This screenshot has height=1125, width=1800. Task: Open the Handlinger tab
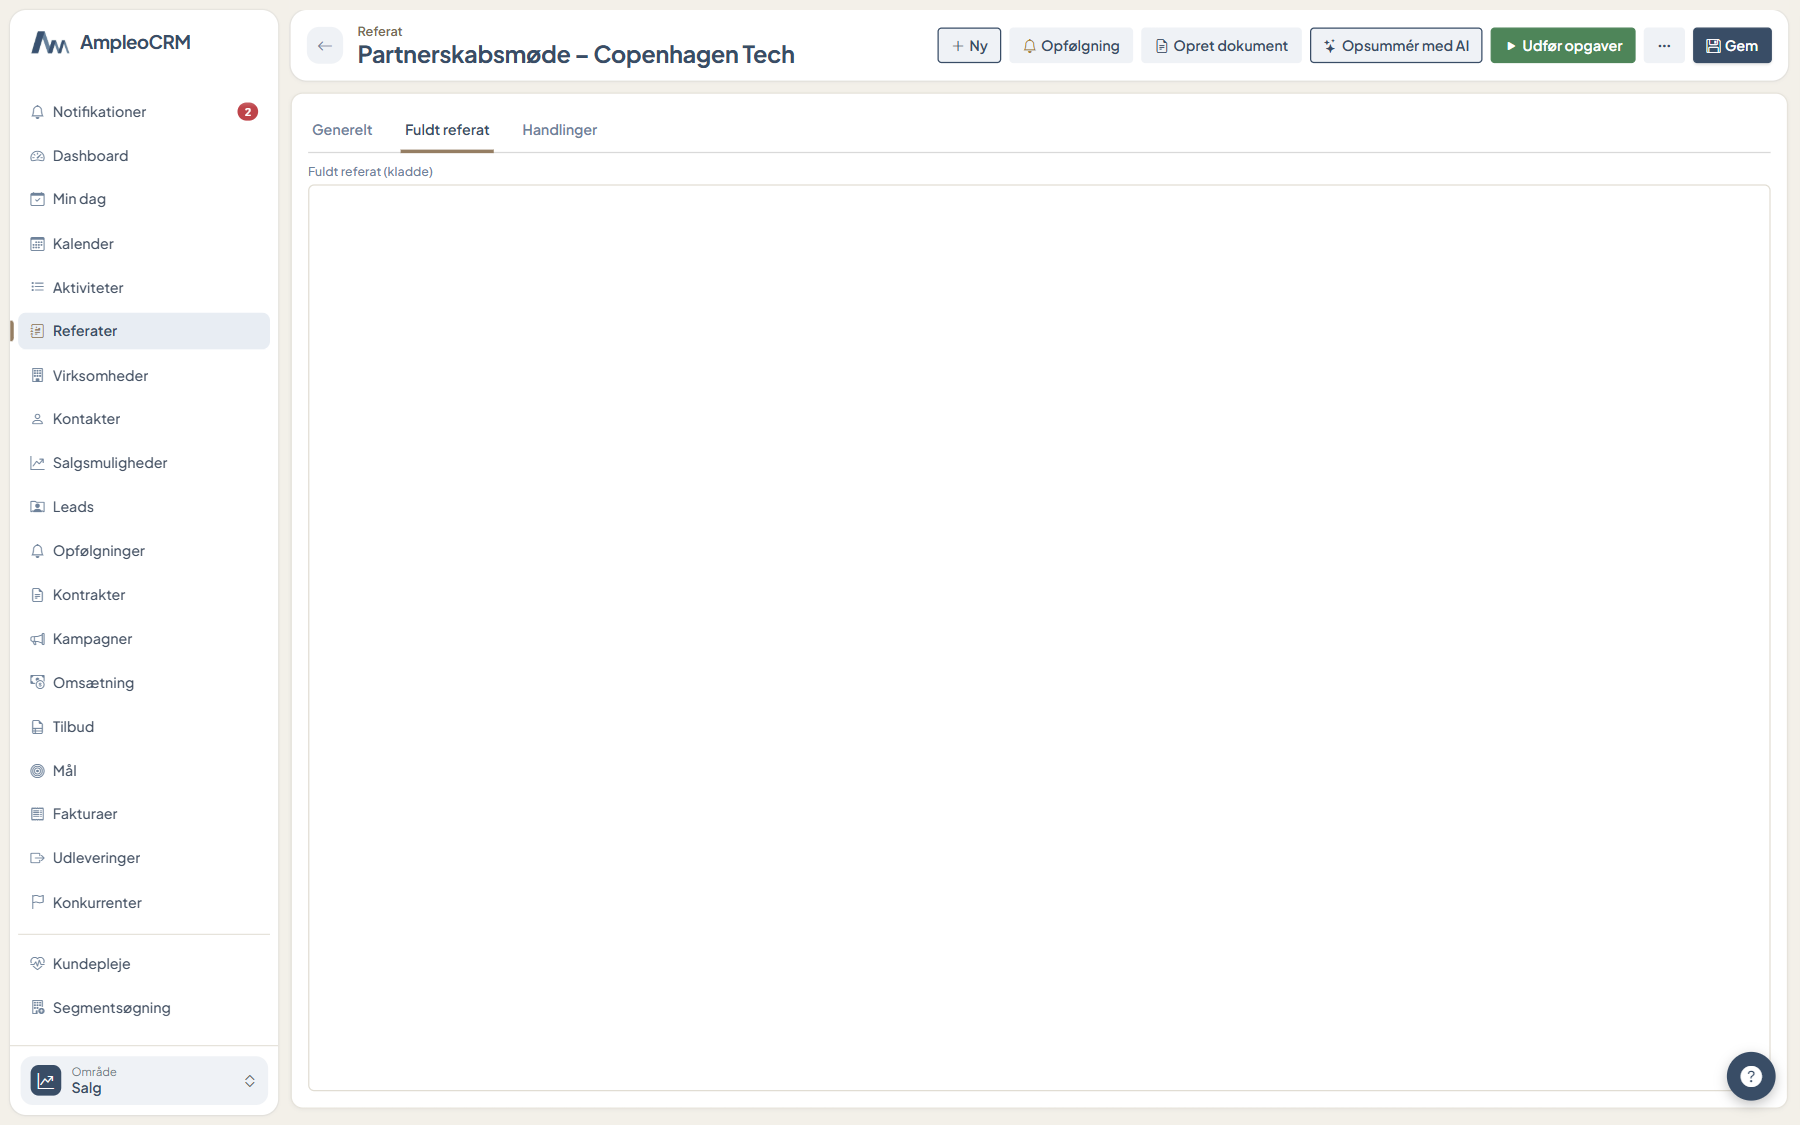click(x=559, y=130)
